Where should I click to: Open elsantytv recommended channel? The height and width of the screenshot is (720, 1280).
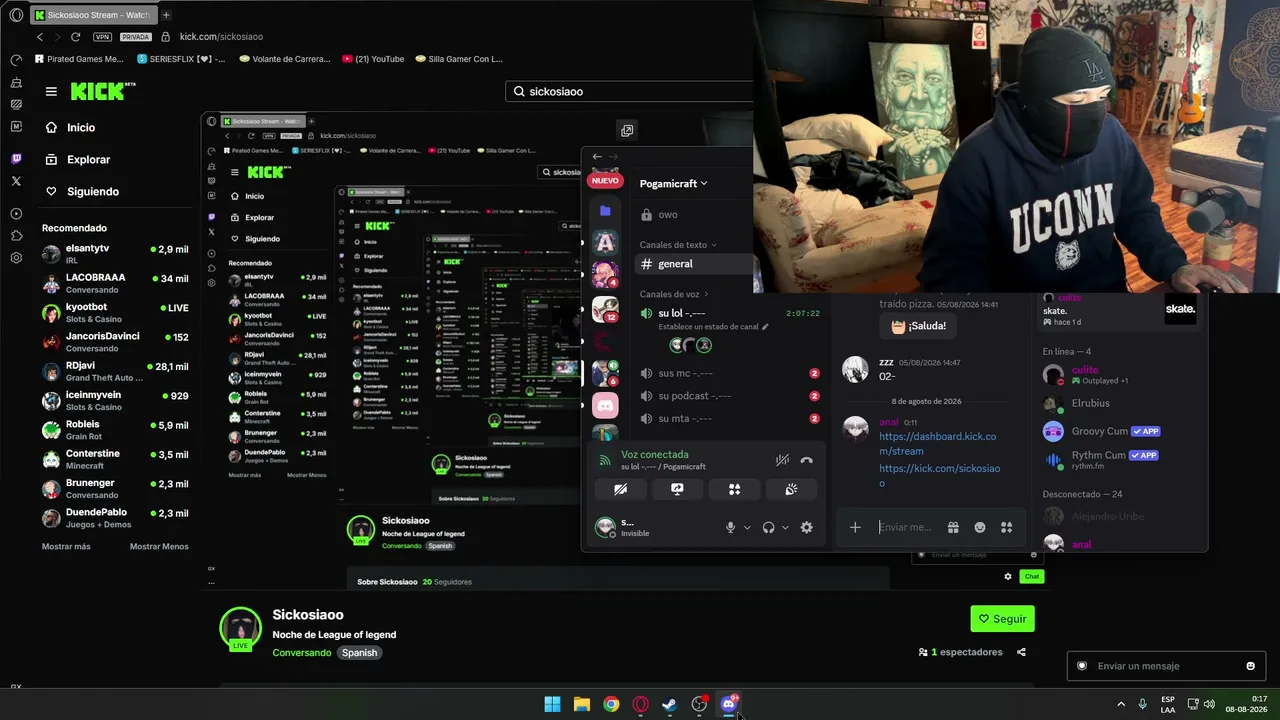pos(115,254)
